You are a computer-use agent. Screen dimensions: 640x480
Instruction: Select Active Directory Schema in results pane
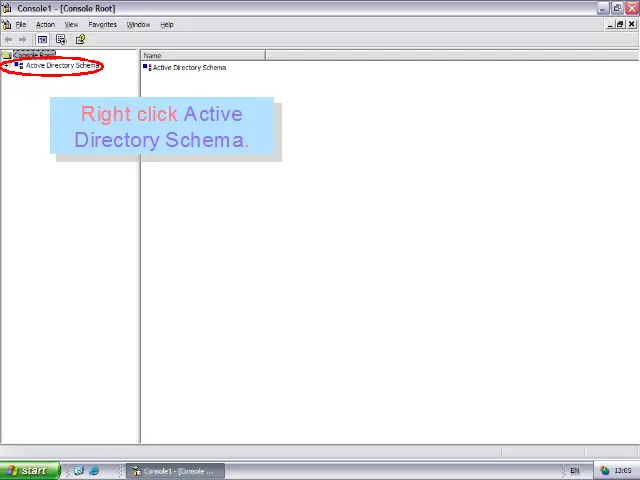188,68
